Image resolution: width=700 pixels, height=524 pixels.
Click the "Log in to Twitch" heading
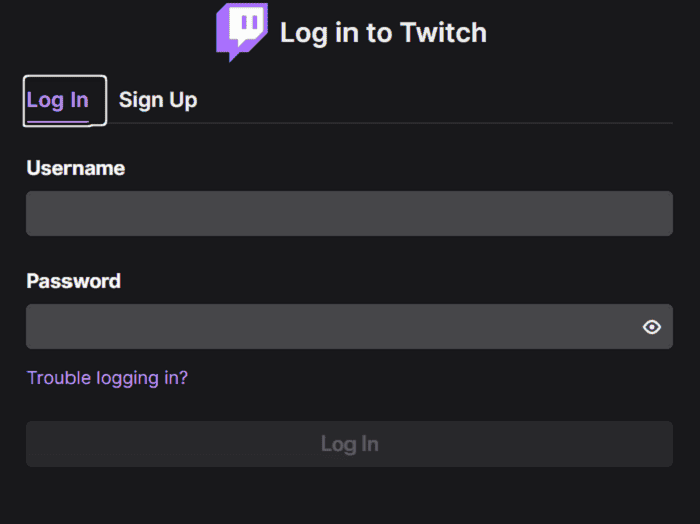tap(383, 33)
